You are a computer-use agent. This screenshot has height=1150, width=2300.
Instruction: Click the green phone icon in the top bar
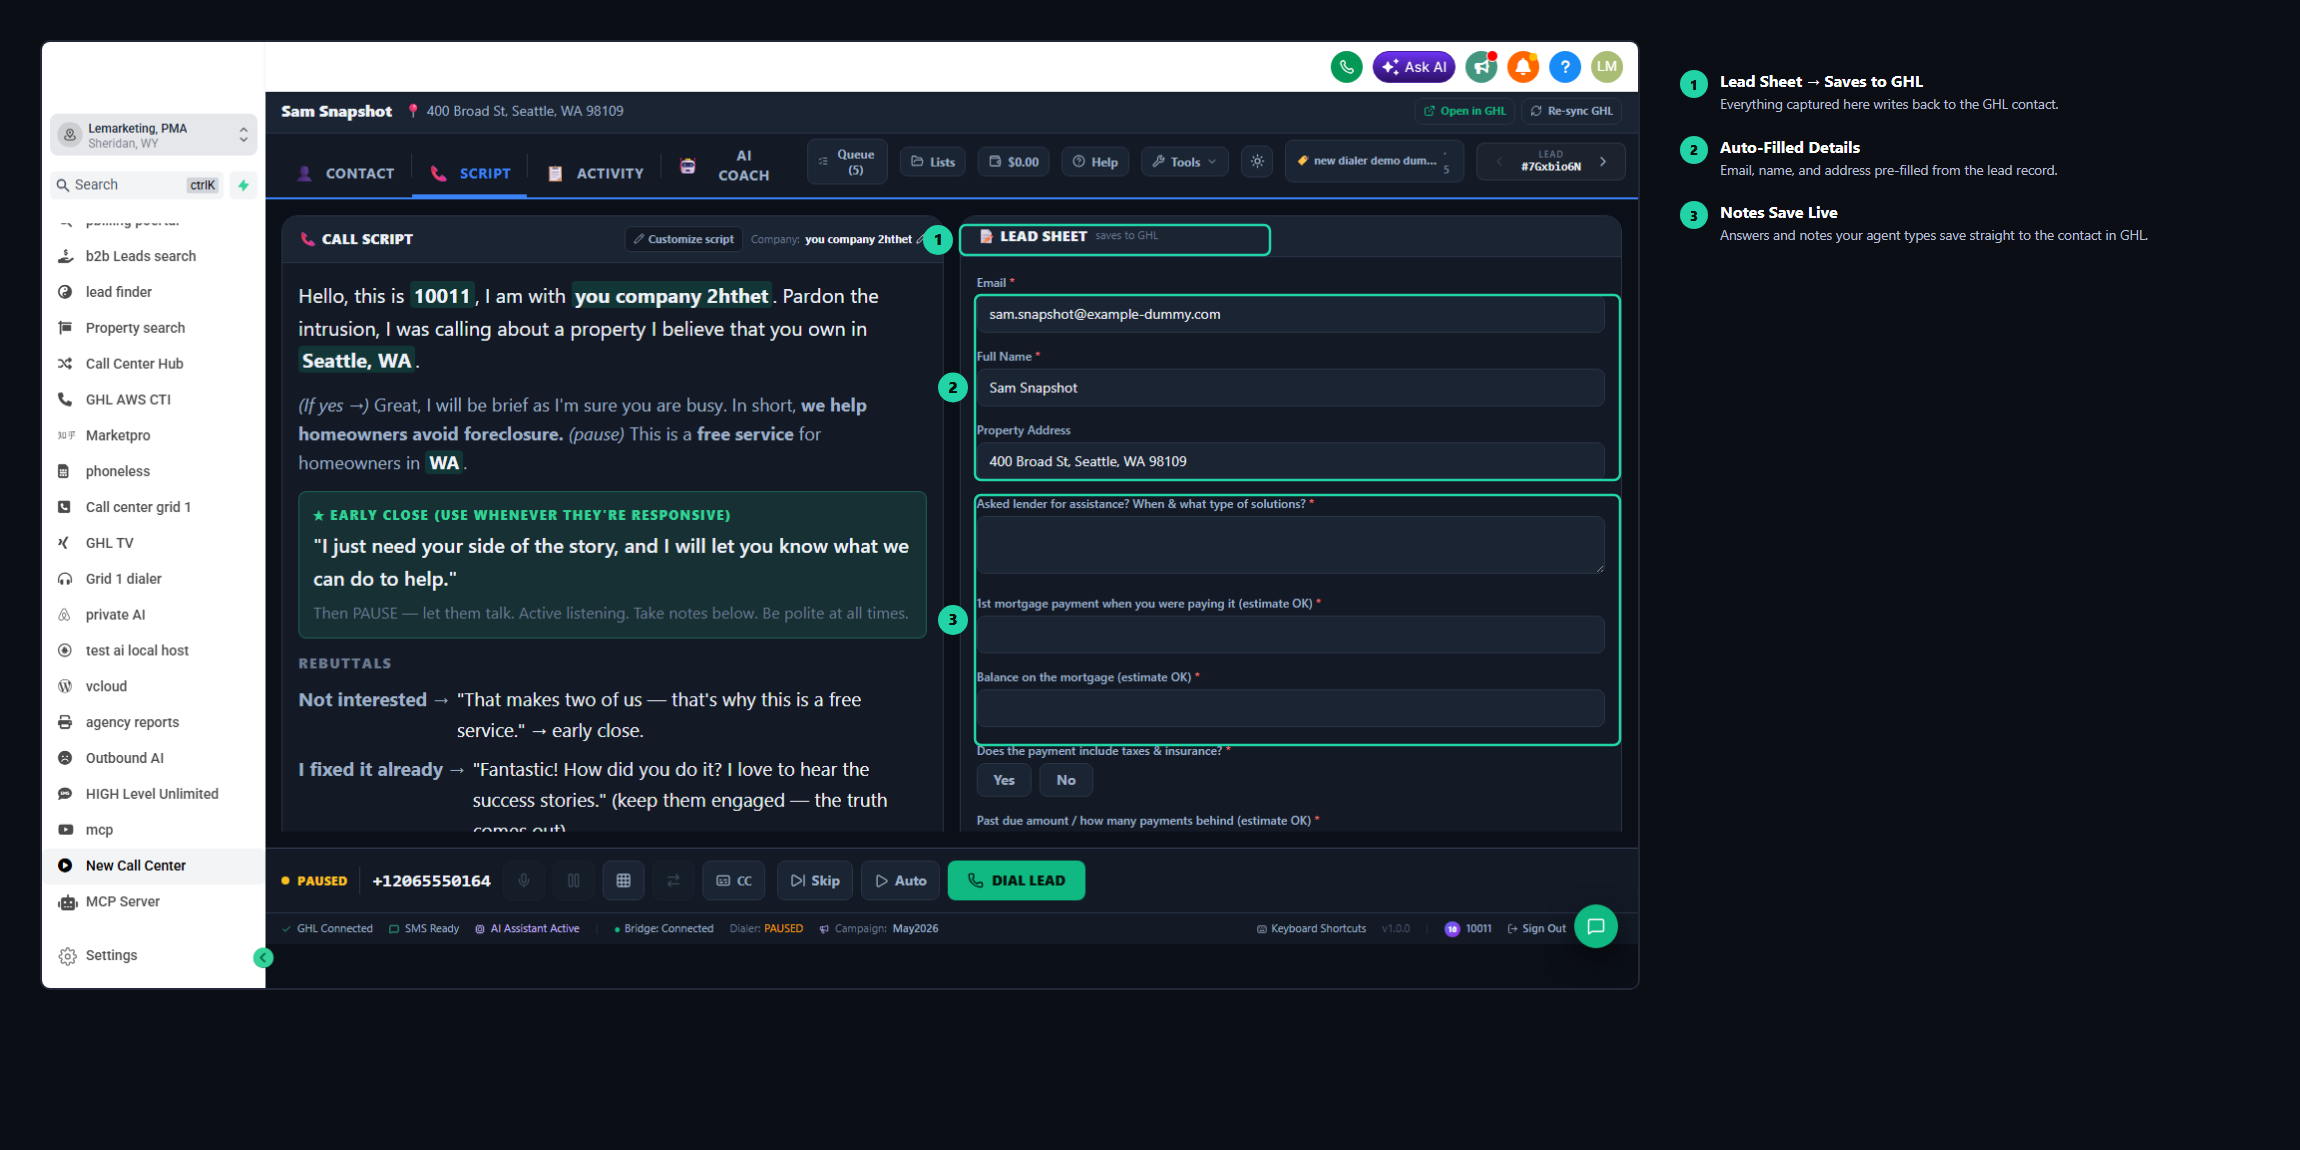[x=1346, y=67]
